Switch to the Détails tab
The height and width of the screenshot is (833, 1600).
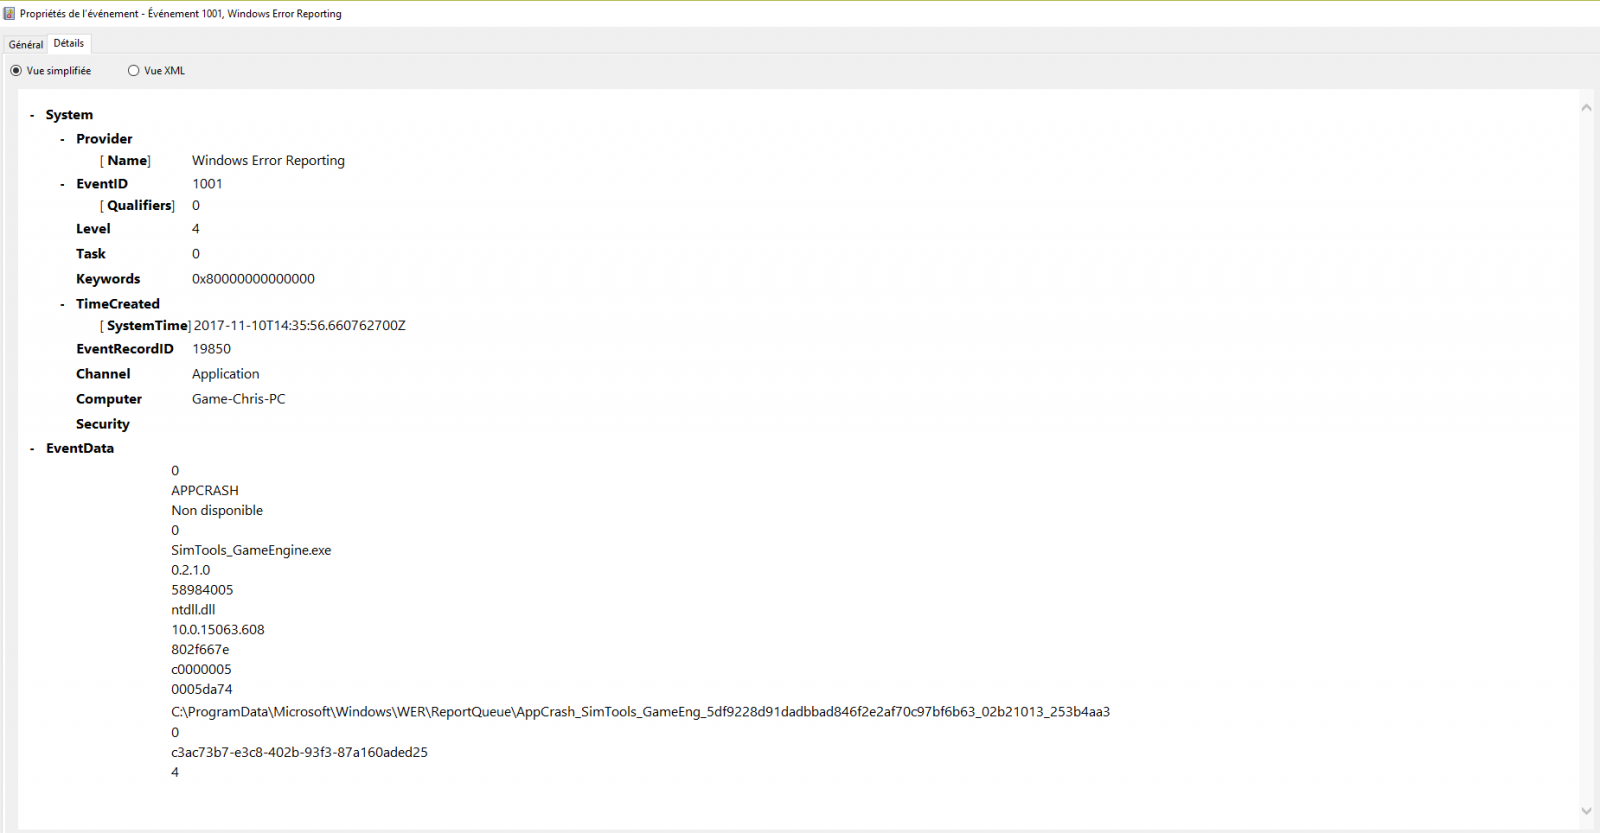tap(69, 43)
